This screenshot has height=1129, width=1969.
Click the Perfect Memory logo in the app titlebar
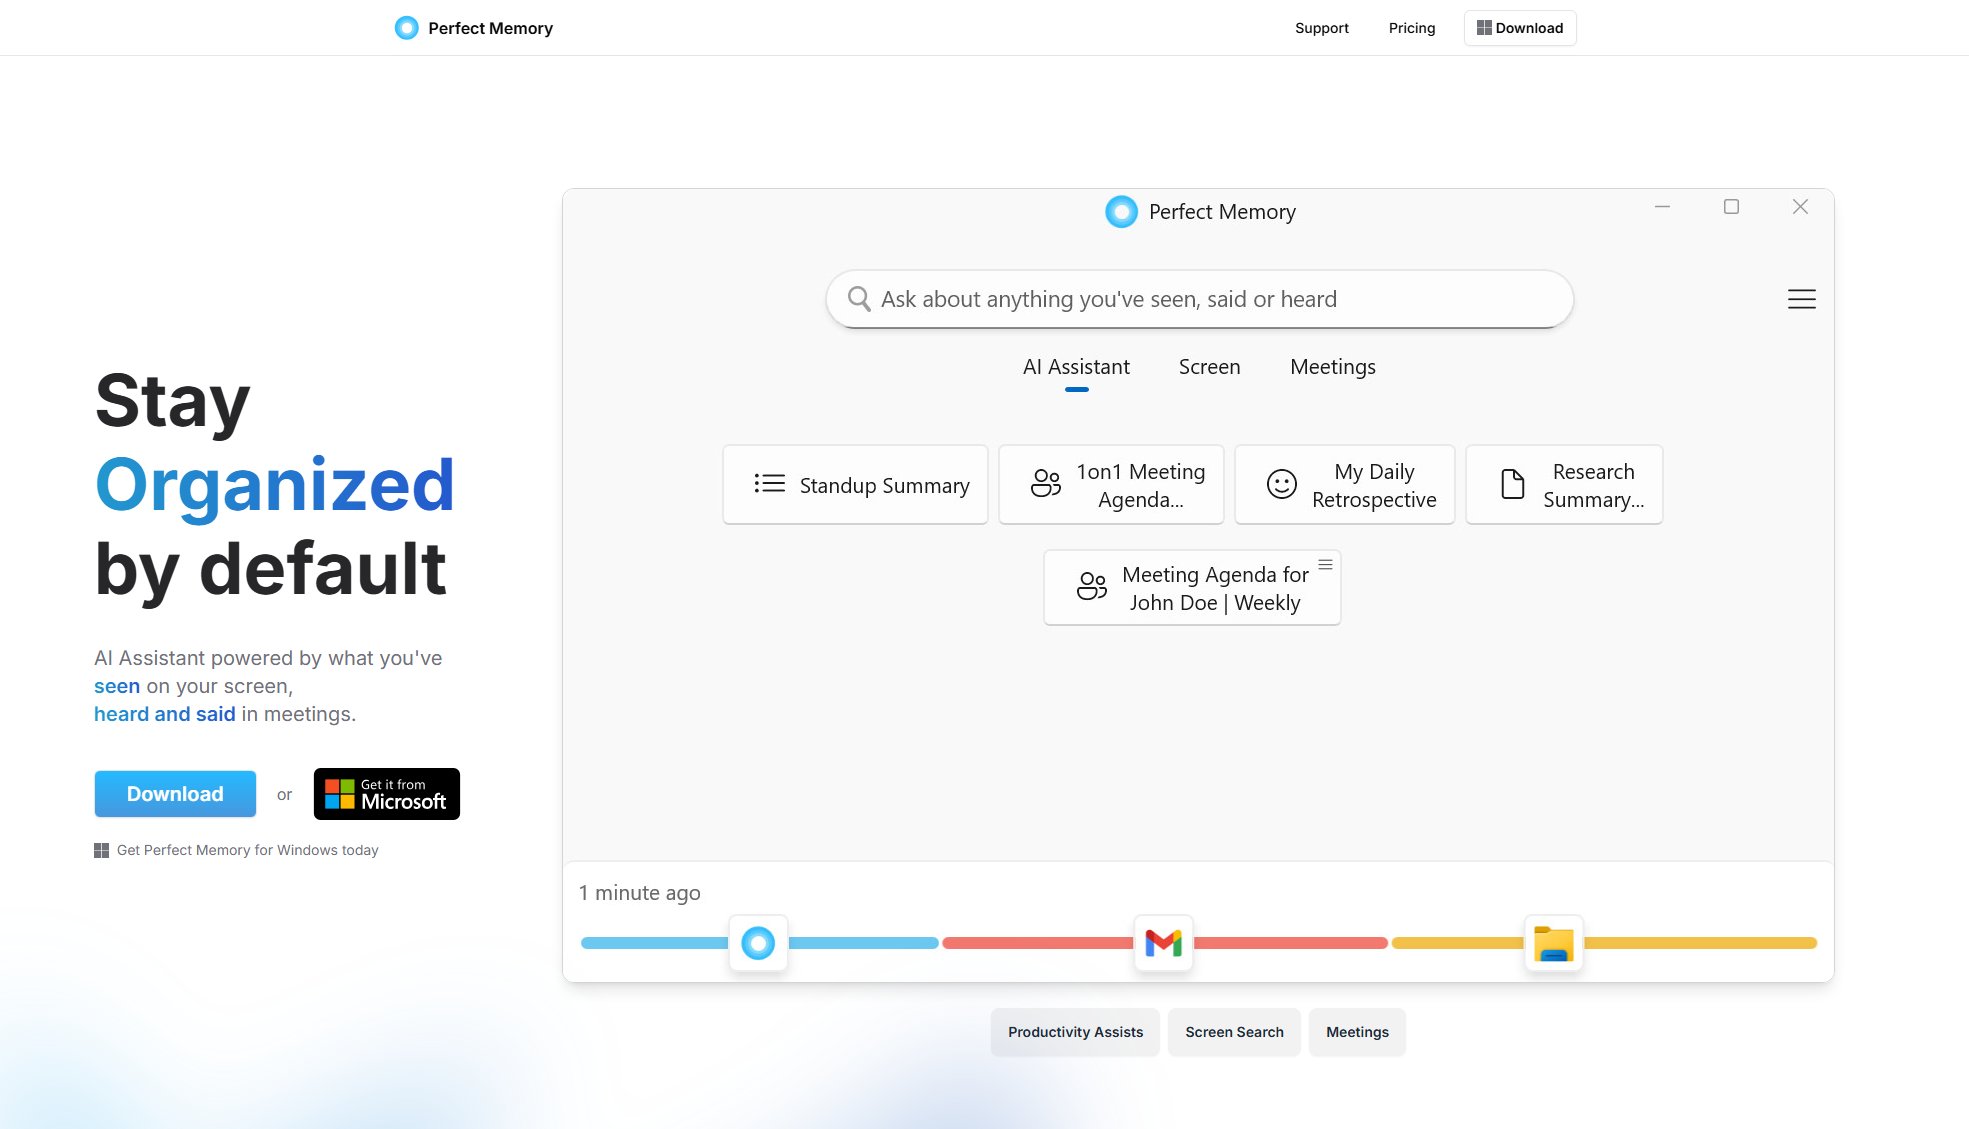coord(1121,211)
